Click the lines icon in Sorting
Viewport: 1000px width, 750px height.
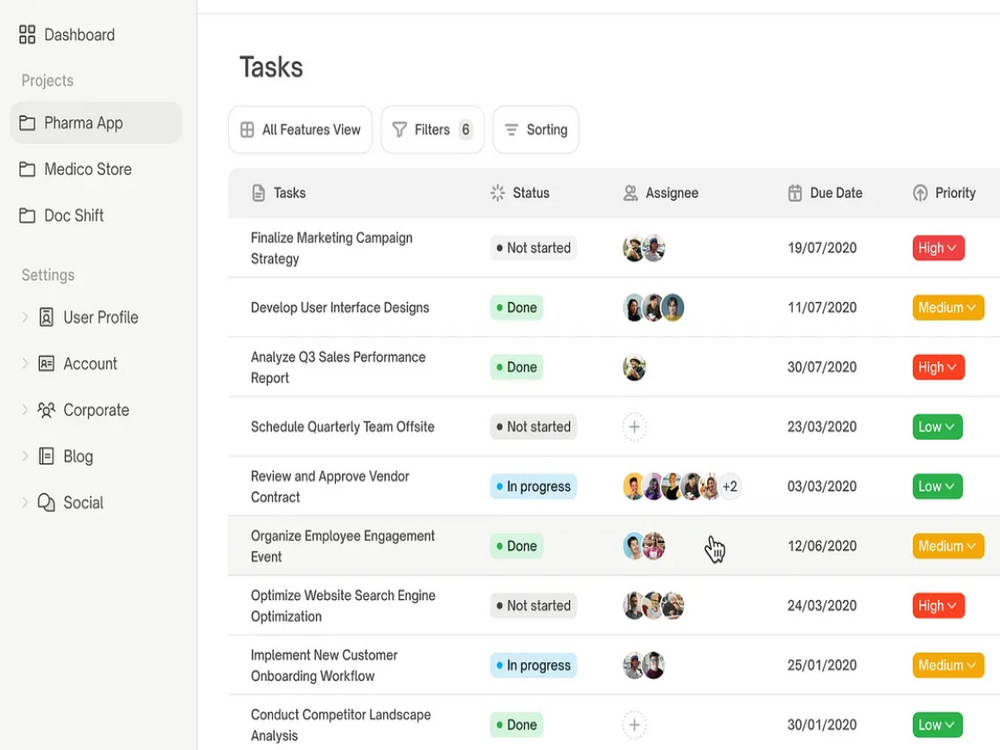click(511, 129)
